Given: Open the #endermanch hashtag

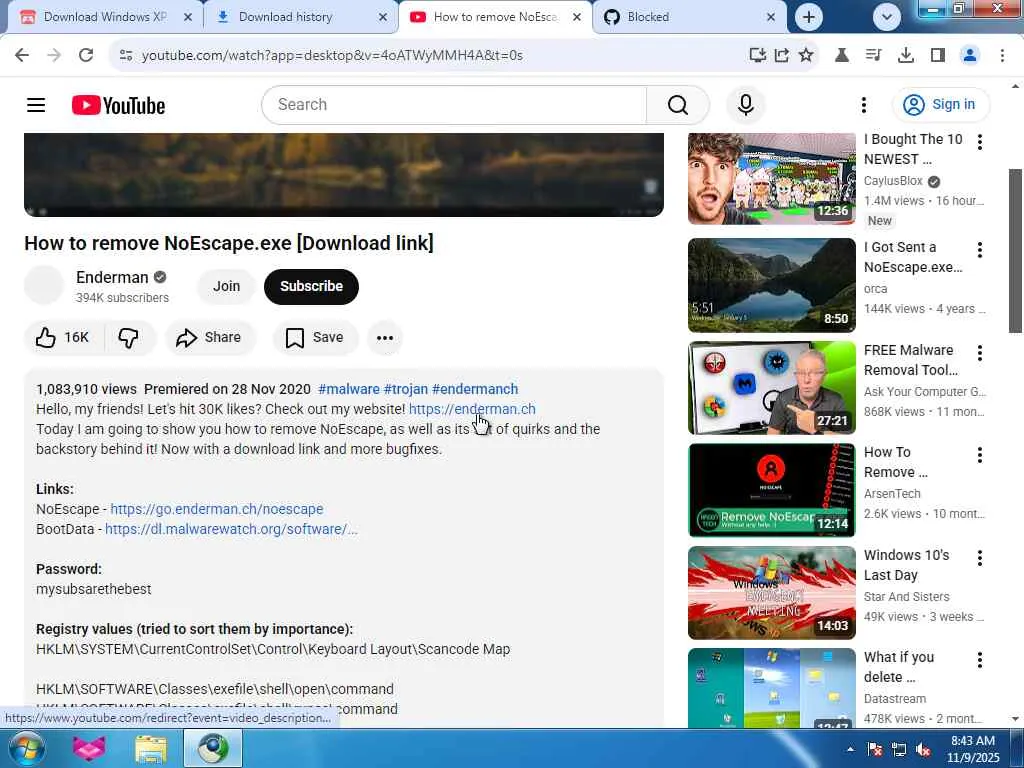Looking at the screenshot, I should click(x=475, y=389).
